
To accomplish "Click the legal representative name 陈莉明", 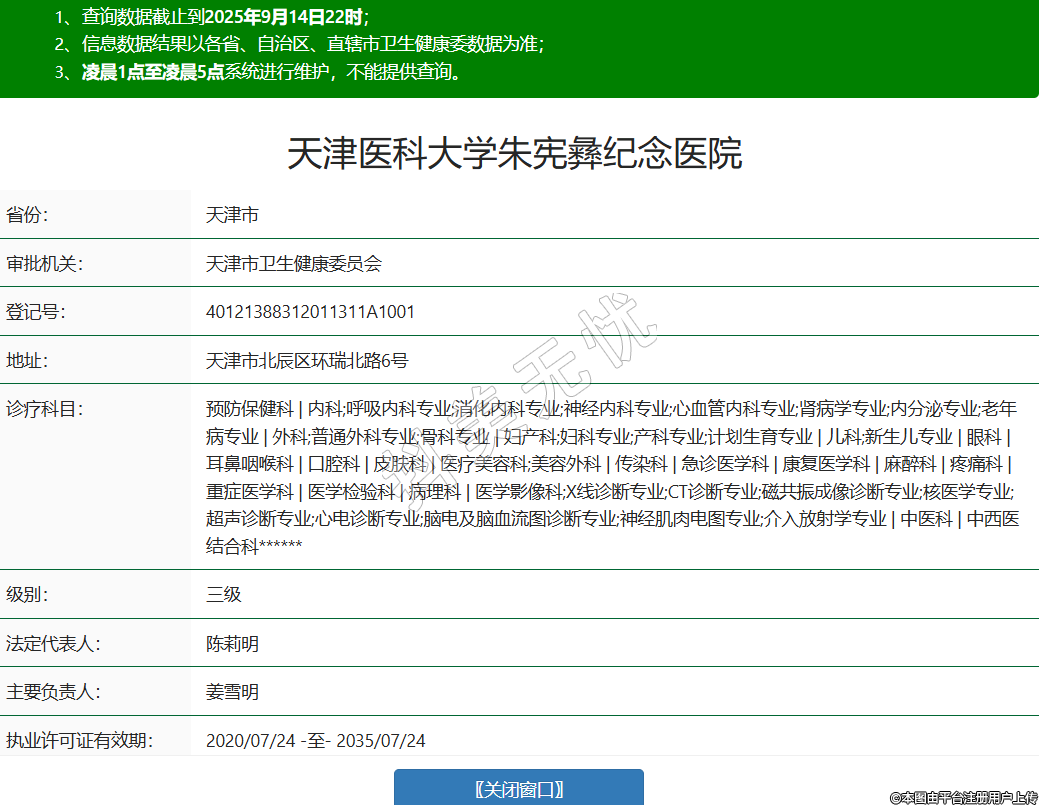I will pos(232,643).
